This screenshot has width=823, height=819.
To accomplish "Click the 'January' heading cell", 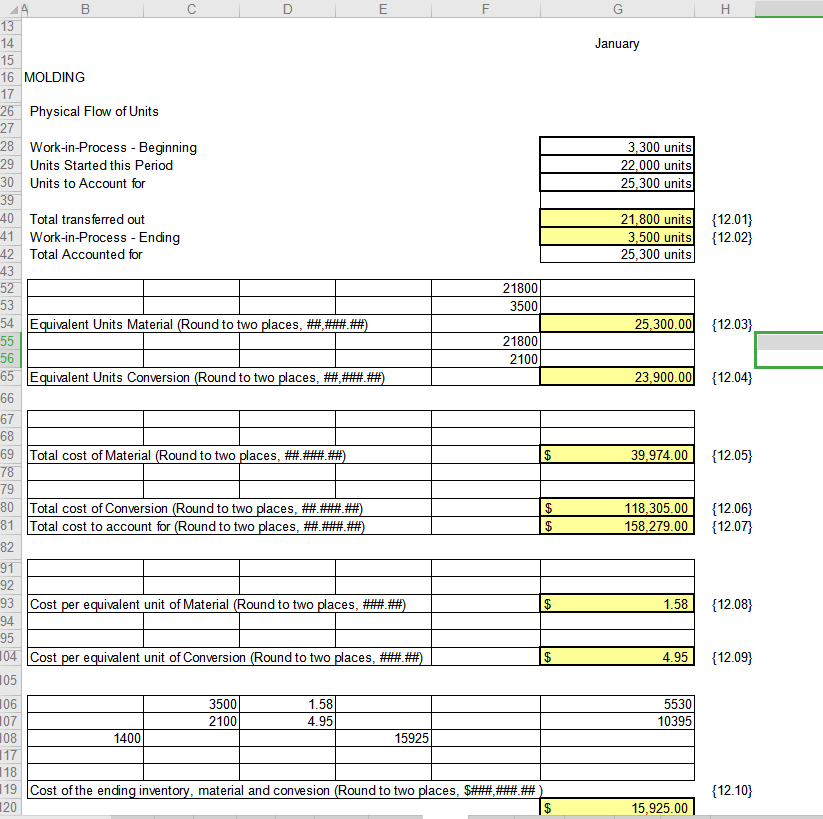I will [617, 44].
